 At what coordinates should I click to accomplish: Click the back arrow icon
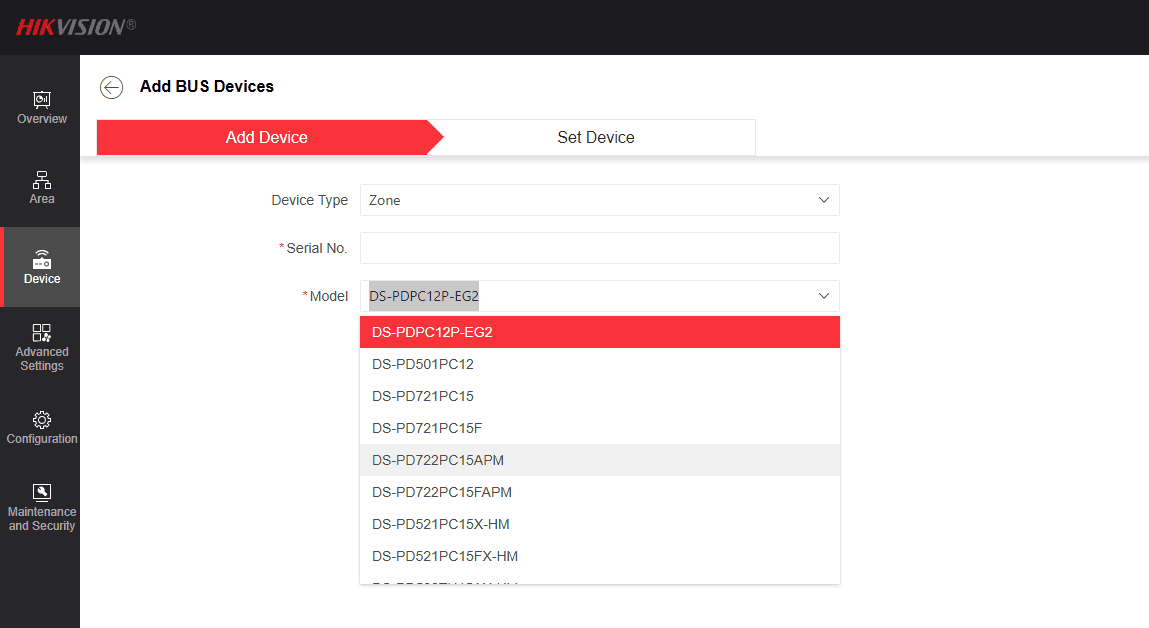(x=111, y=87)
